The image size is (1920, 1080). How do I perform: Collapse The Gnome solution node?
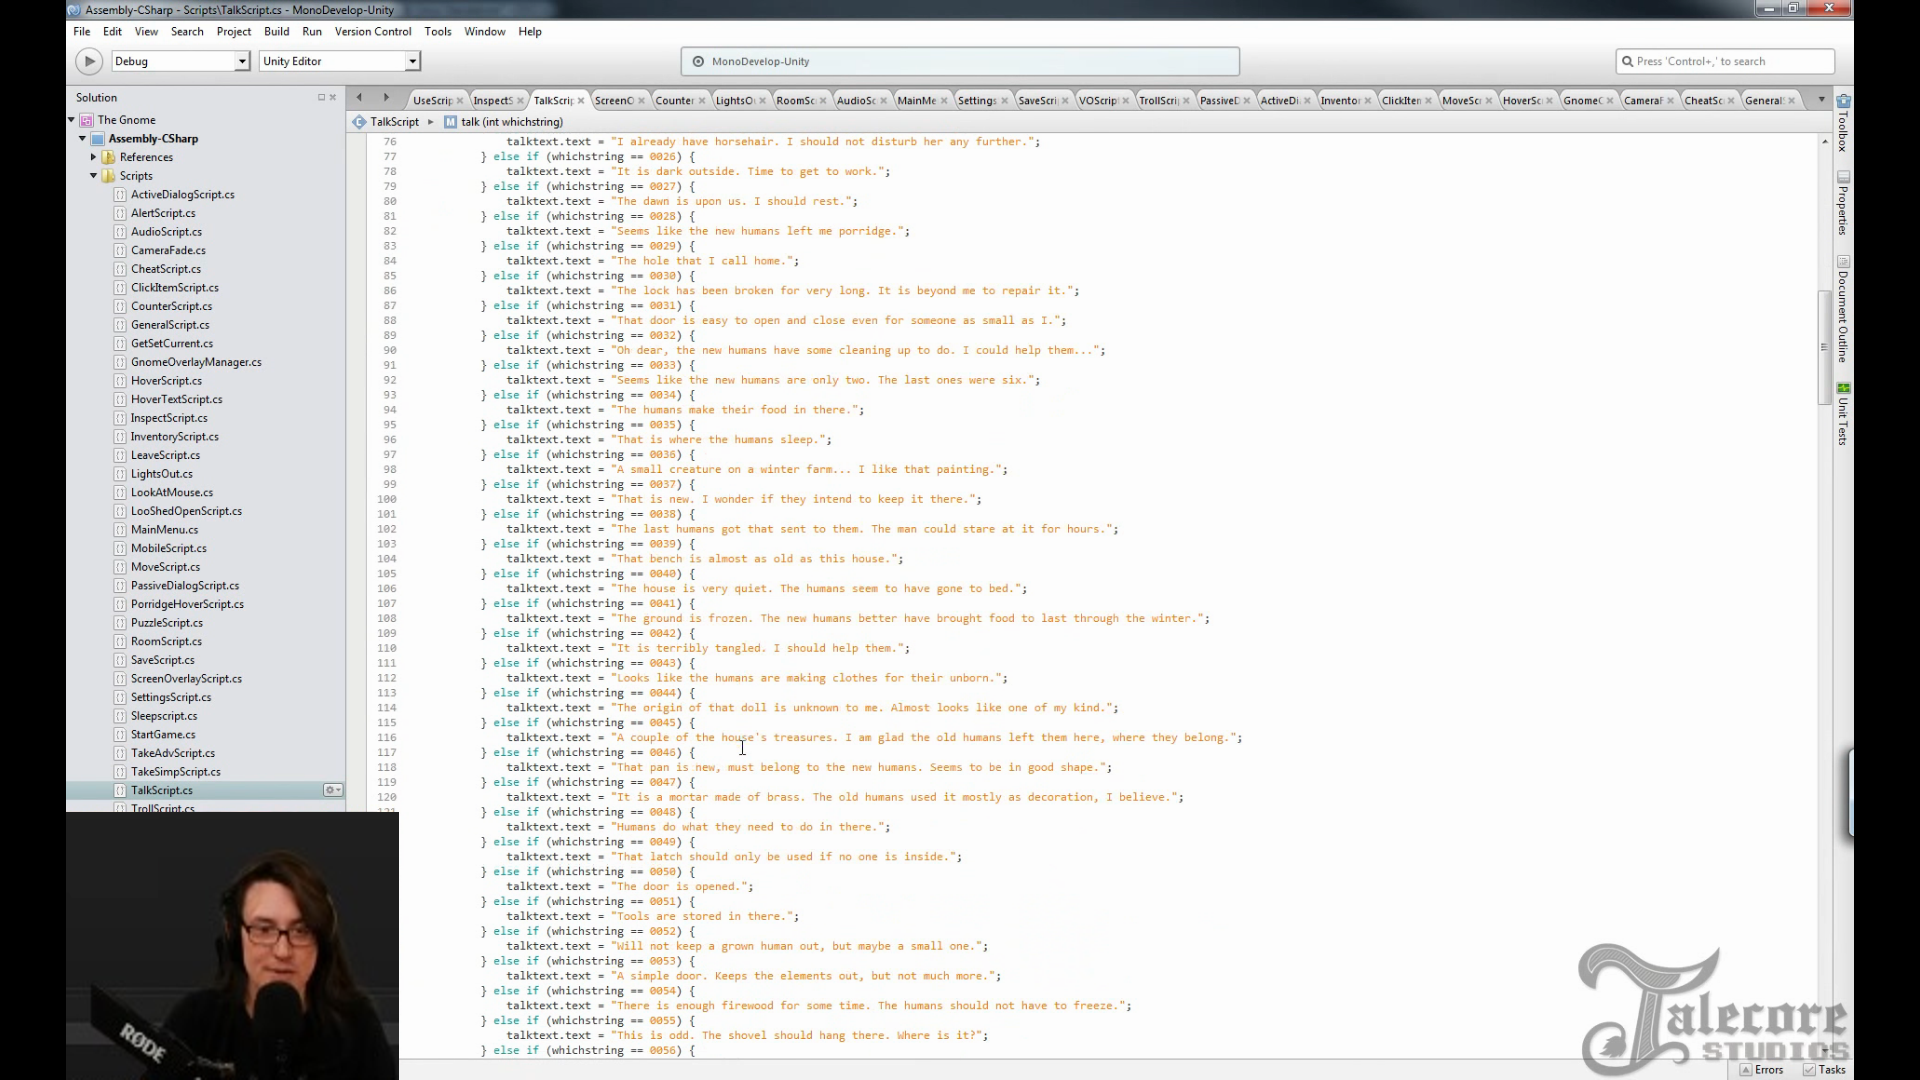[72, 120]
